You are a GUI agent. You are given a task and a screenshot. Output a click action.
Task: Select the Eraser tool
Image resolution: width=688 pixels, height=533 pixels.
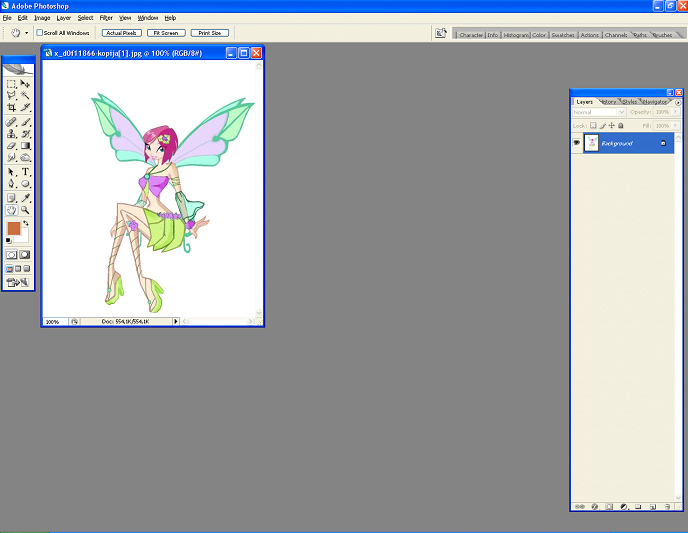[x=11, y=146]
